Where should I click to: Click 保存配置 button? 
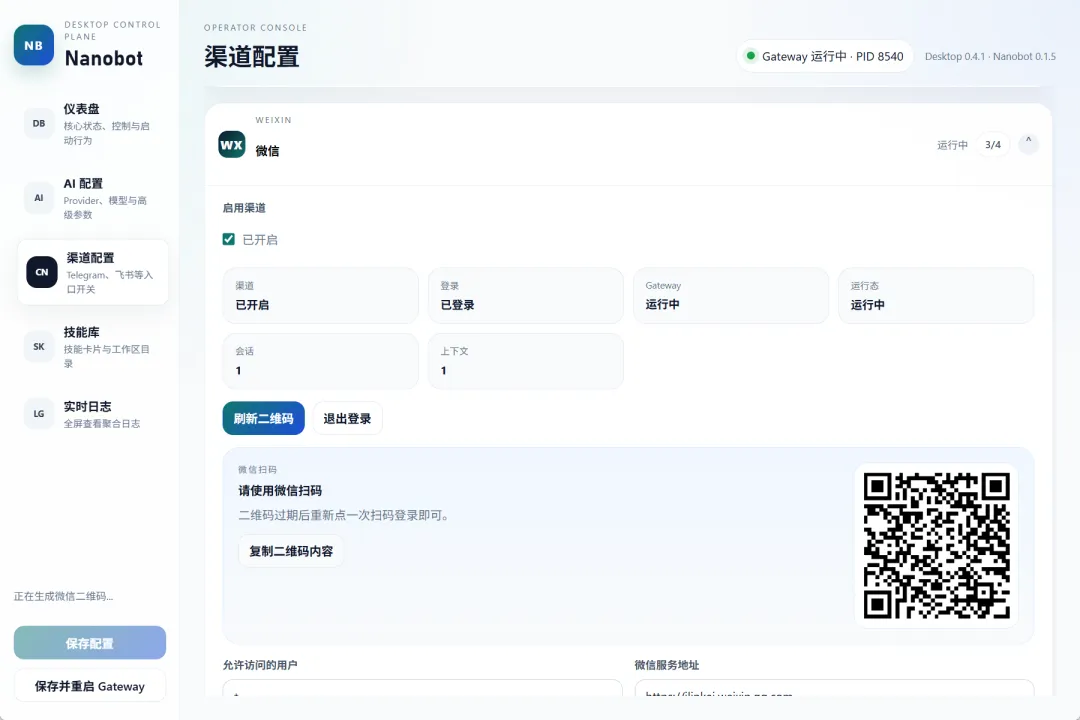point(90,643)
